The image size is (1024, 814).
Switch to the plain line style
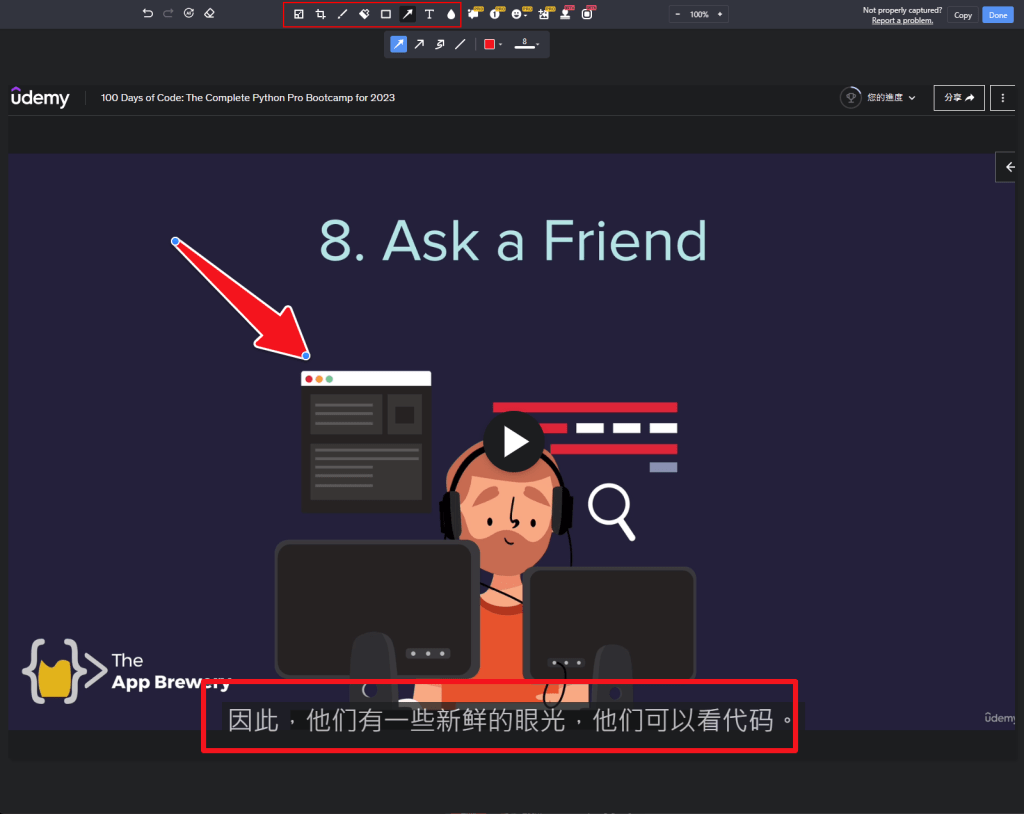click(x=460, y=44)
